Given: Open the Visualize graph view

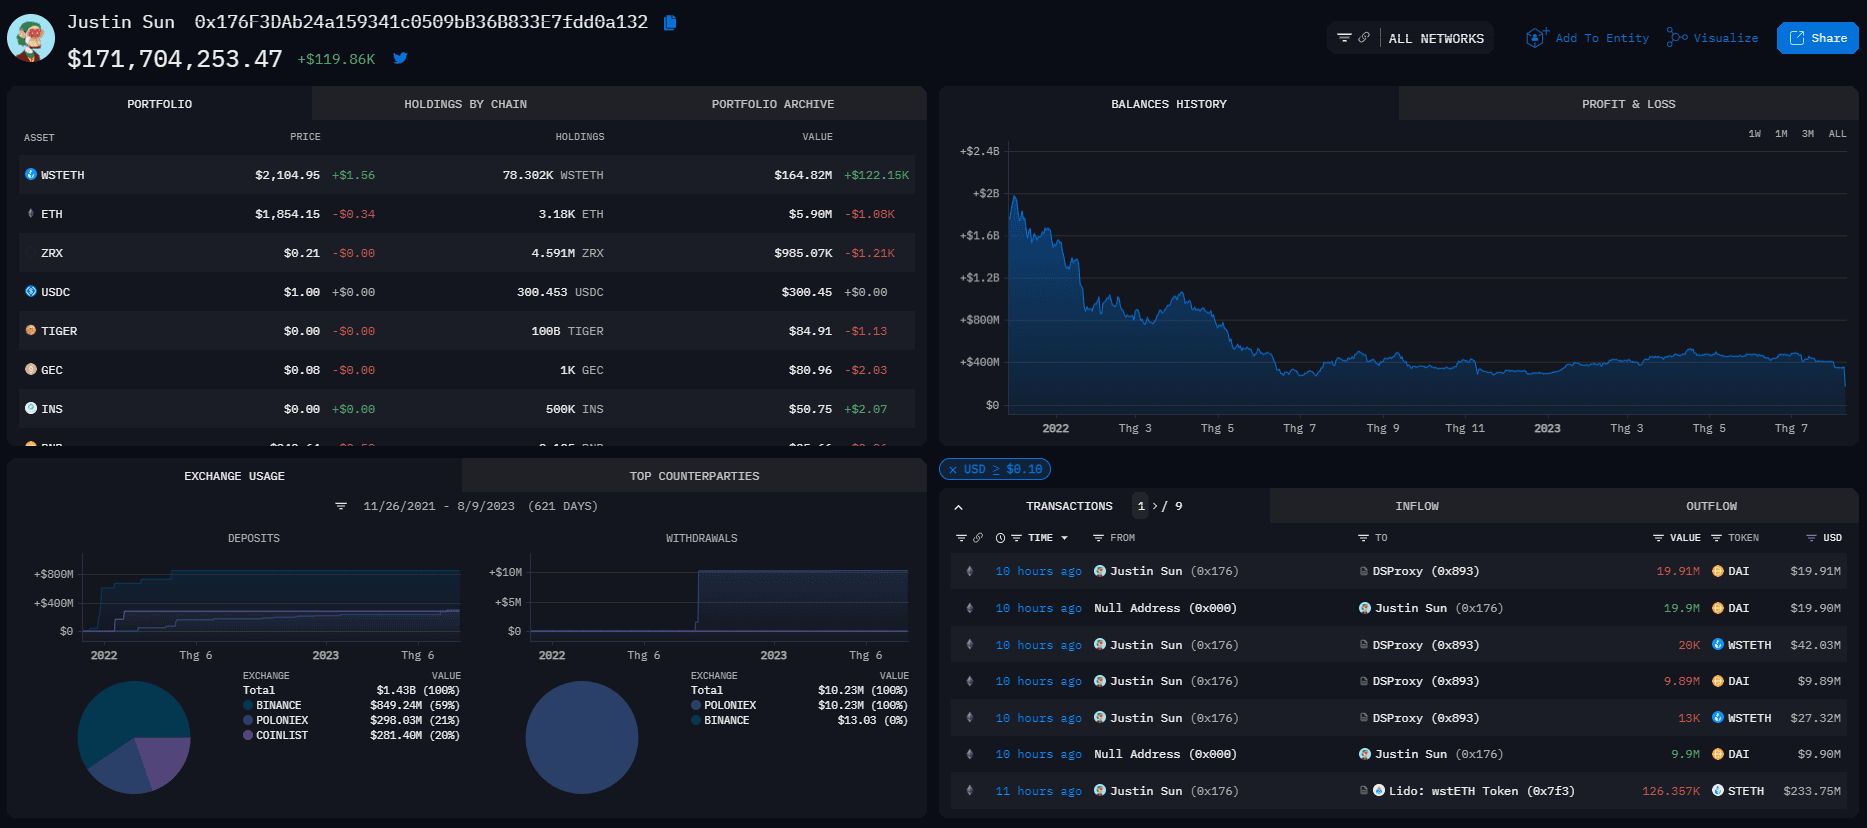Looking at the screenshot, I should (x=1712, y=38).
